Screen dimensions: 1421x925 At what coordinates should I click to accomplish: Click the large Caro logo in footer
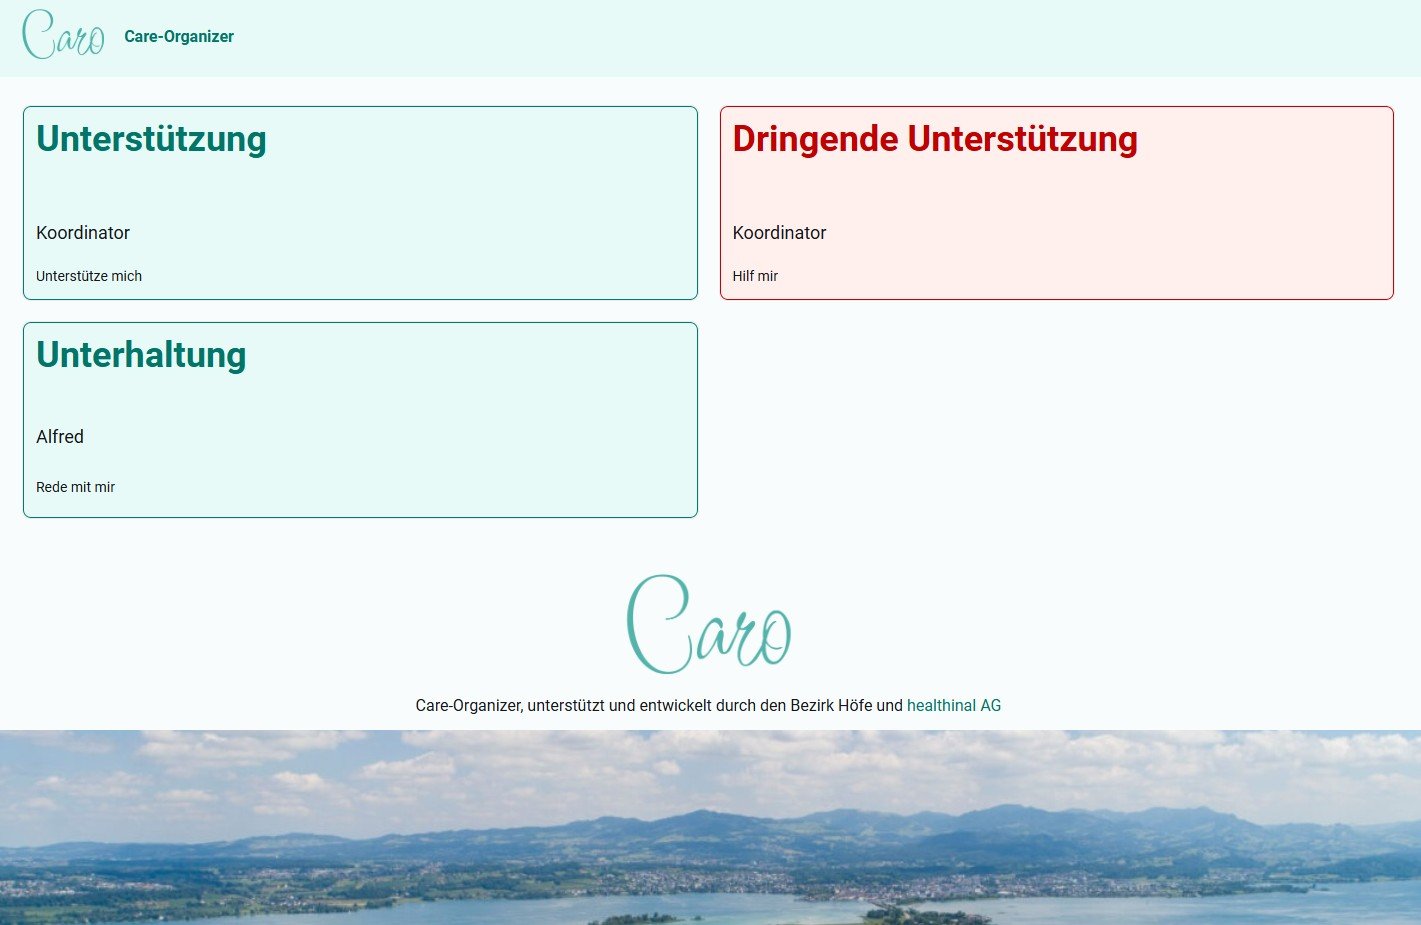[x=709, y=624]
